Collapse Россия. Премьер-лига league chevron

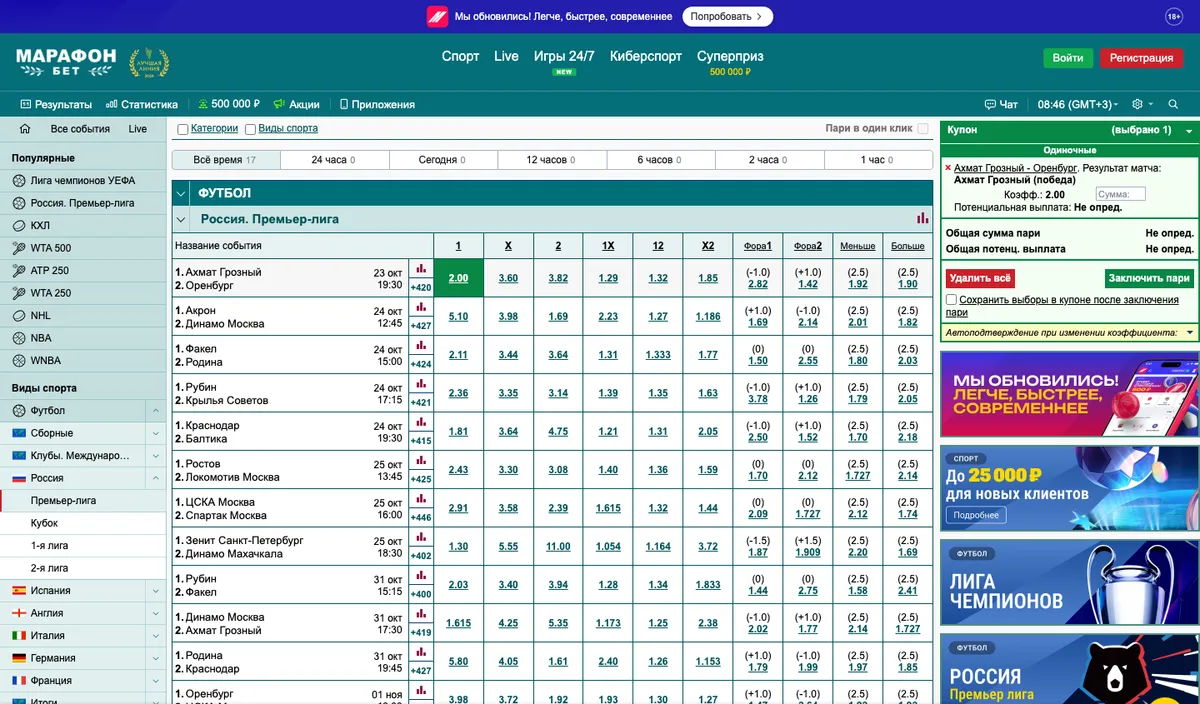pyautogui.click(x=181, y=219)
